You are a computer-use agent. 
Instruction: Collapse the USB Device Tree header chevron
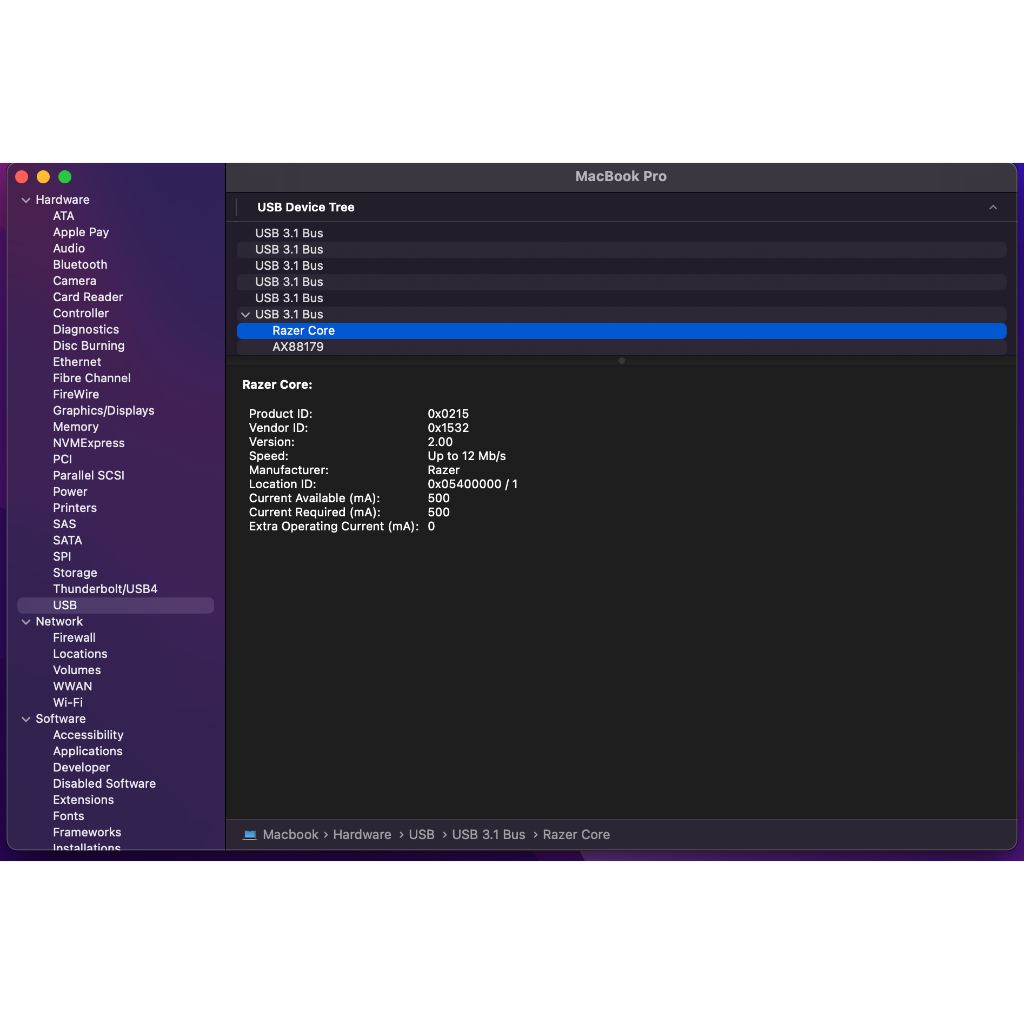(x=993, y=207)
